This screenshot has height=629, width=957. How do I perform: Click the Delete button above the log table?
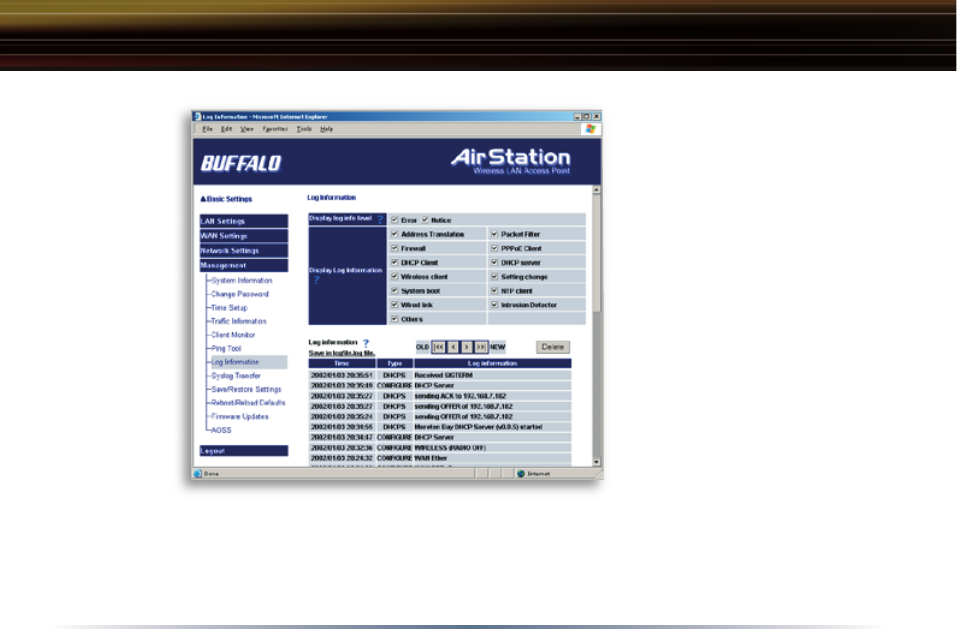(553, 347)
